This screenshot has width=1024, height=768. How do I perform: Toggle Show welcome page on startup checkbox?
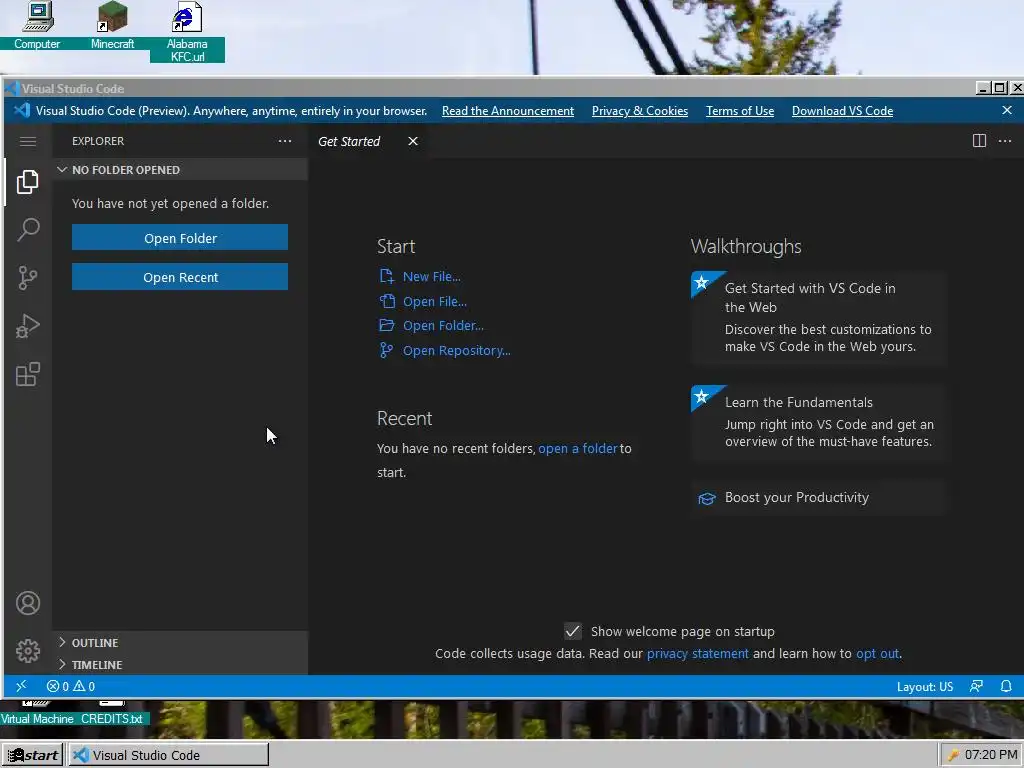pyautogui.click(x=573, y=631)
